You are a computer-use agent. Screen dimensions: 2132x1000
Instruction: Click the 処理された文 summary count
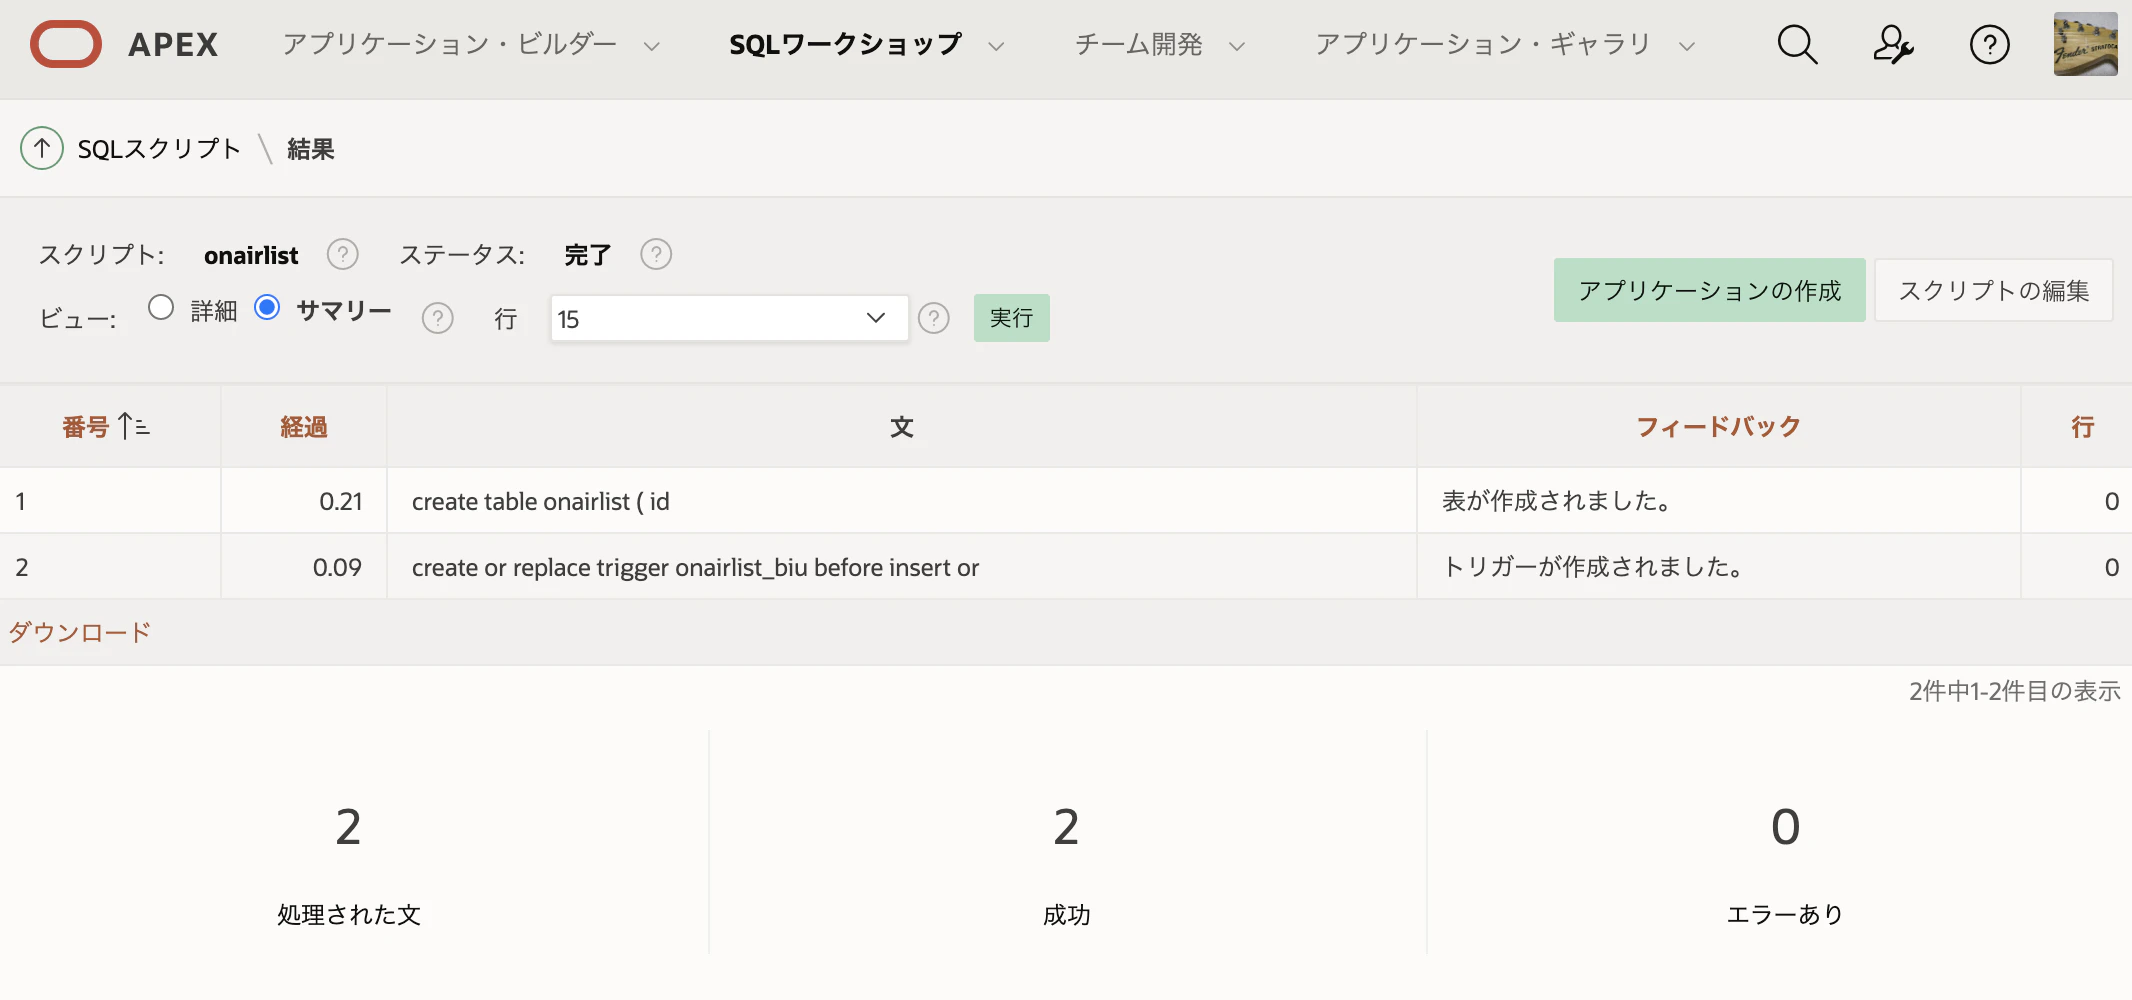(348, 827)
